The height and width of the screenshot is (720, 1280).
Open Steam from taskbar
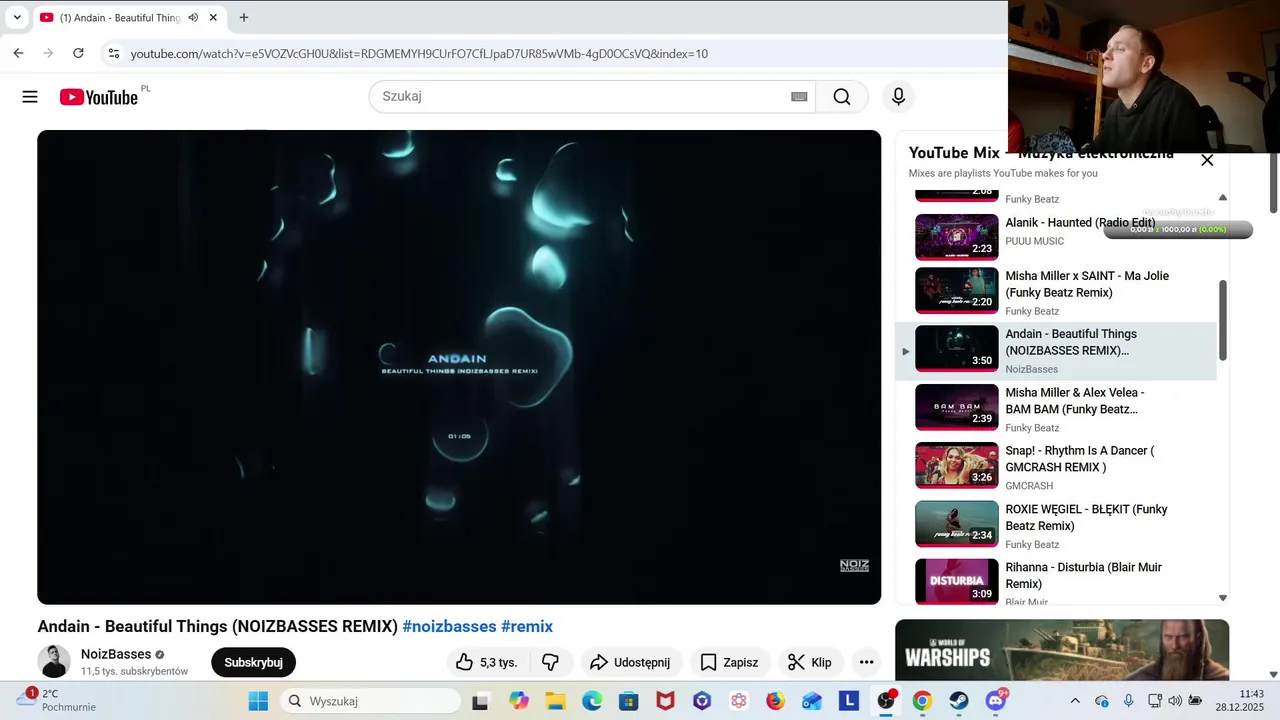959,701
